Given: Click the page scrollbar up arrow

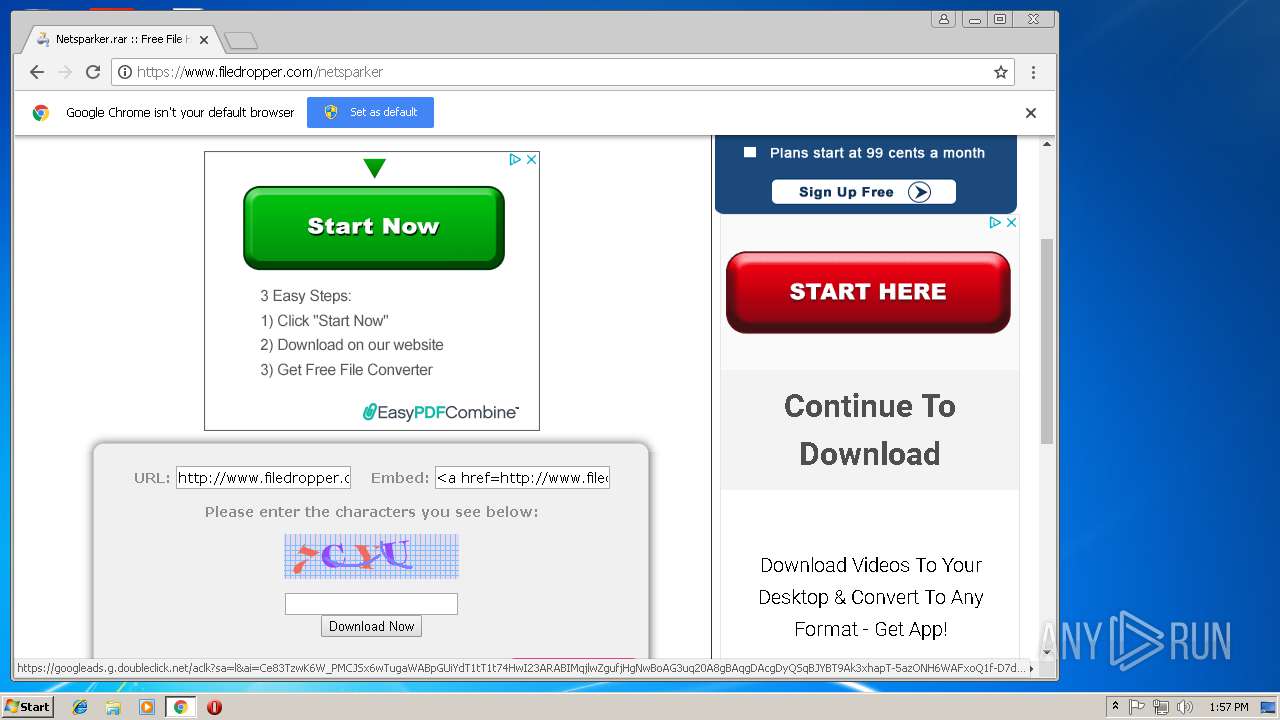Looking at the screenshot, I should [1047, 144].
